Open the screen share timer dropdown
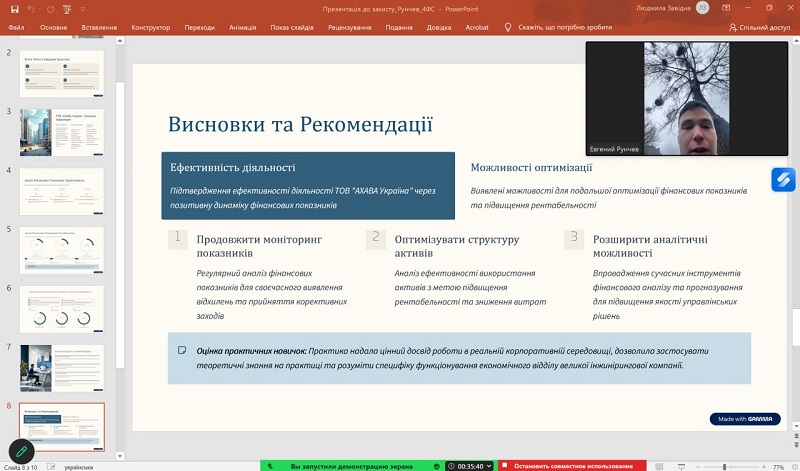The height and width of the screenshot is (471, 800). [490, 466]
